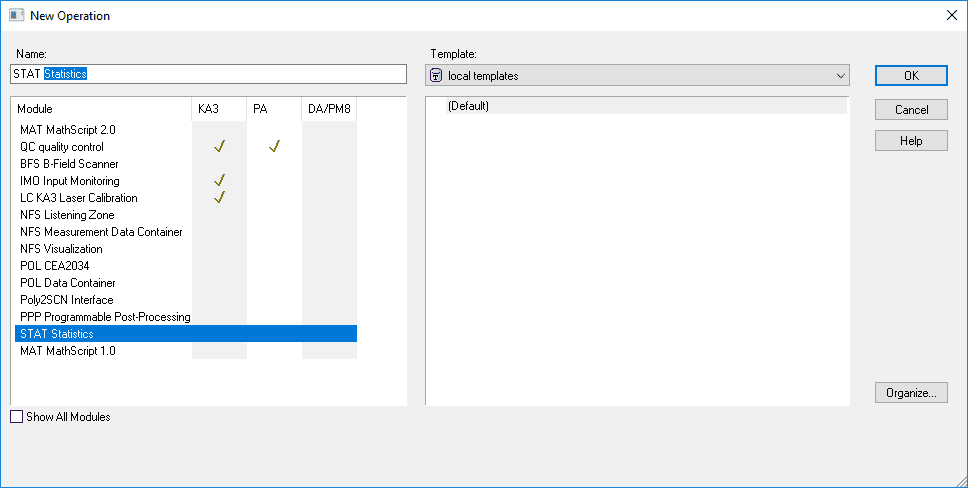
Task: Click the KA3 checkmark for LC KA3 Laser Calibration
Action: tap(219, 197)
